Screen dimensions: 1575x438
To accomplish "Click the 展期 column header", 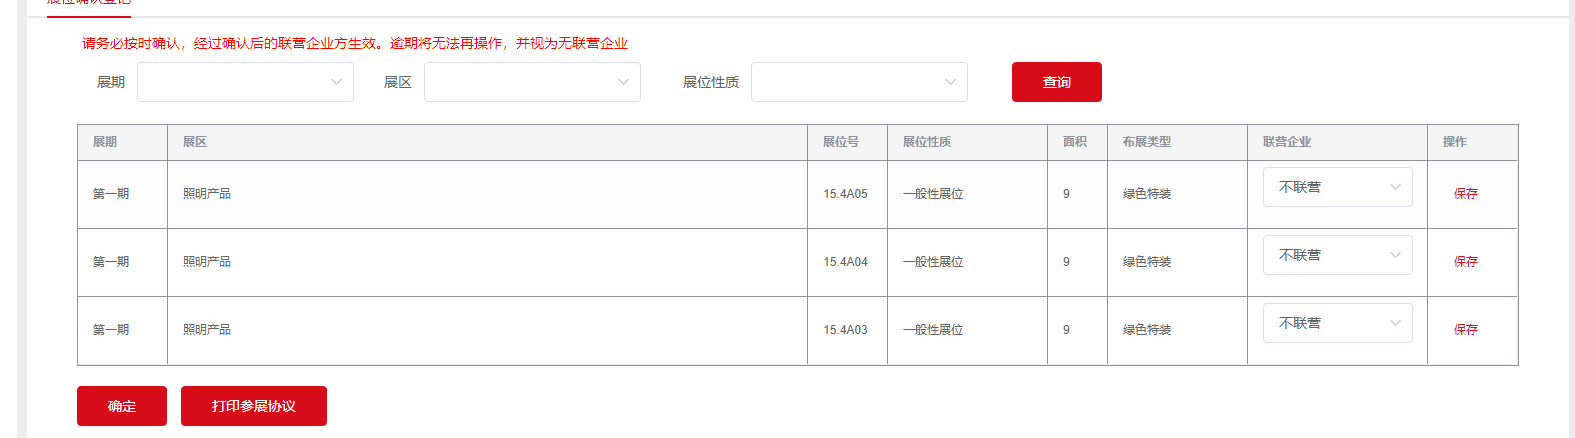I will [105, 142].
